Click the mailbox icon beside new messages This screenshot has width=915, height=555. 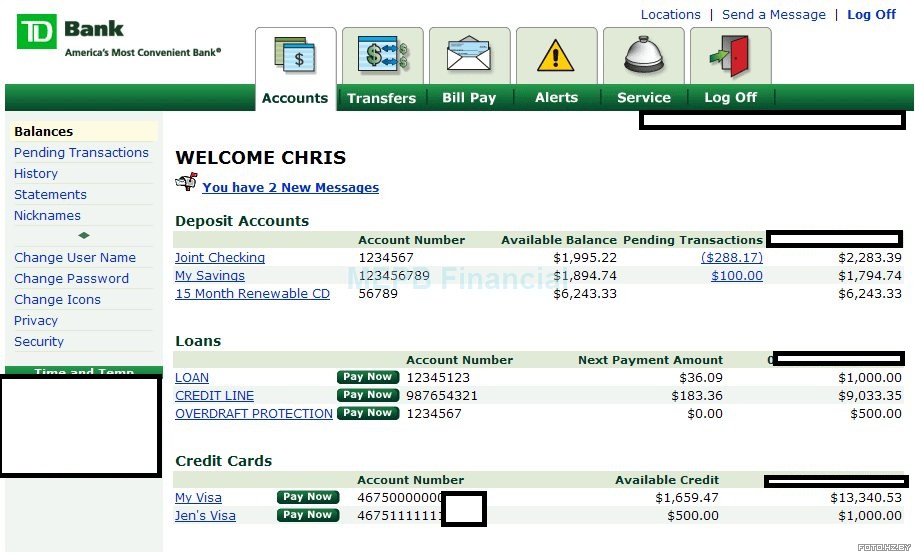tap(186, 182)
